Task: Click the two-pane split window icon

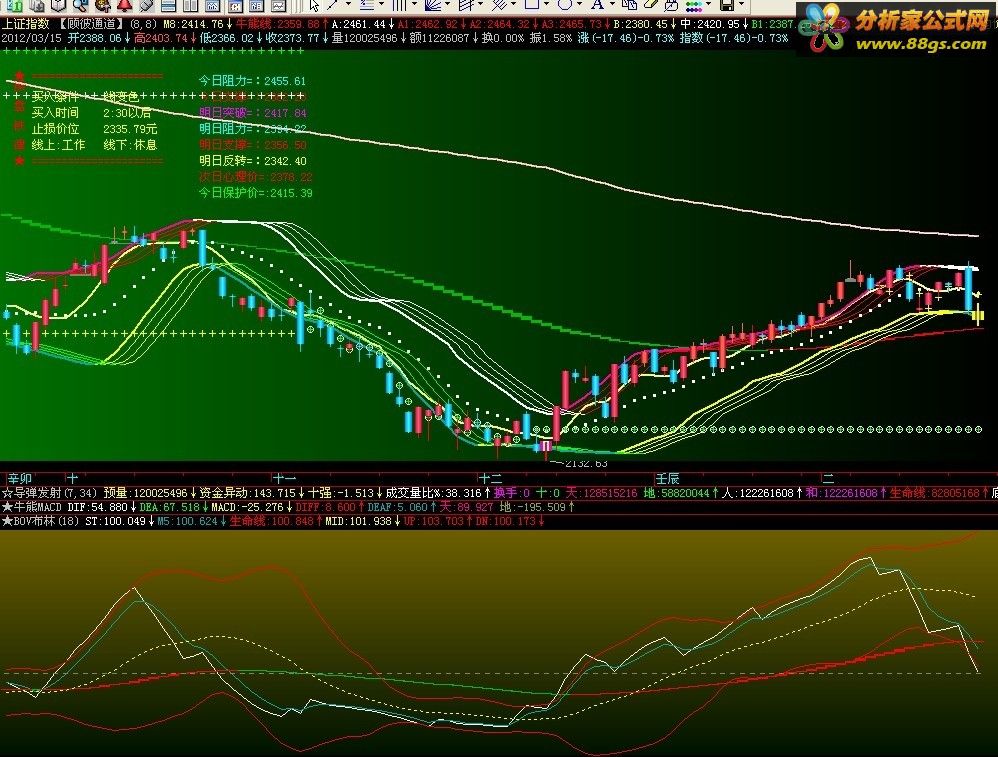Action: tap(190, 6)
